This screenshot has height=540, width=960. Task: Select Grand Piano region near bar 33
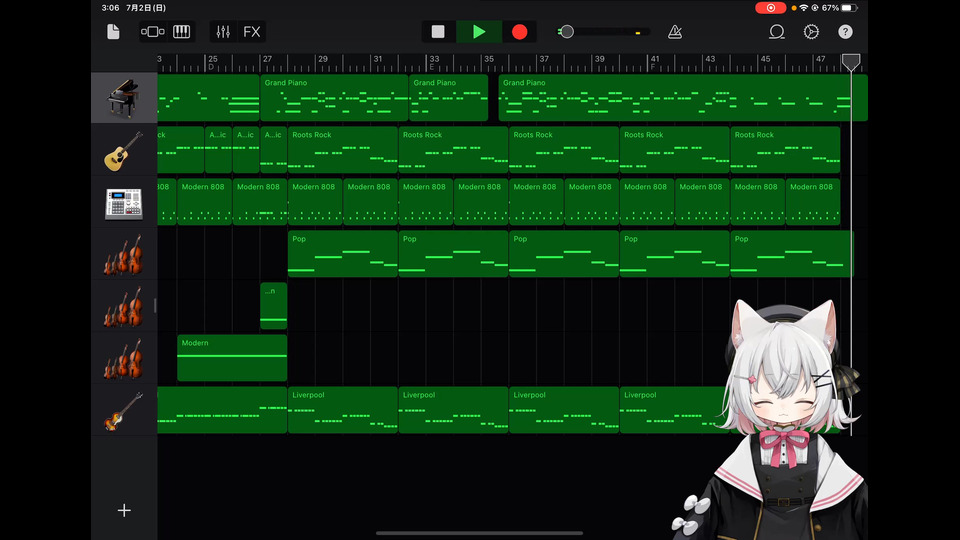[x=449, y=98]
